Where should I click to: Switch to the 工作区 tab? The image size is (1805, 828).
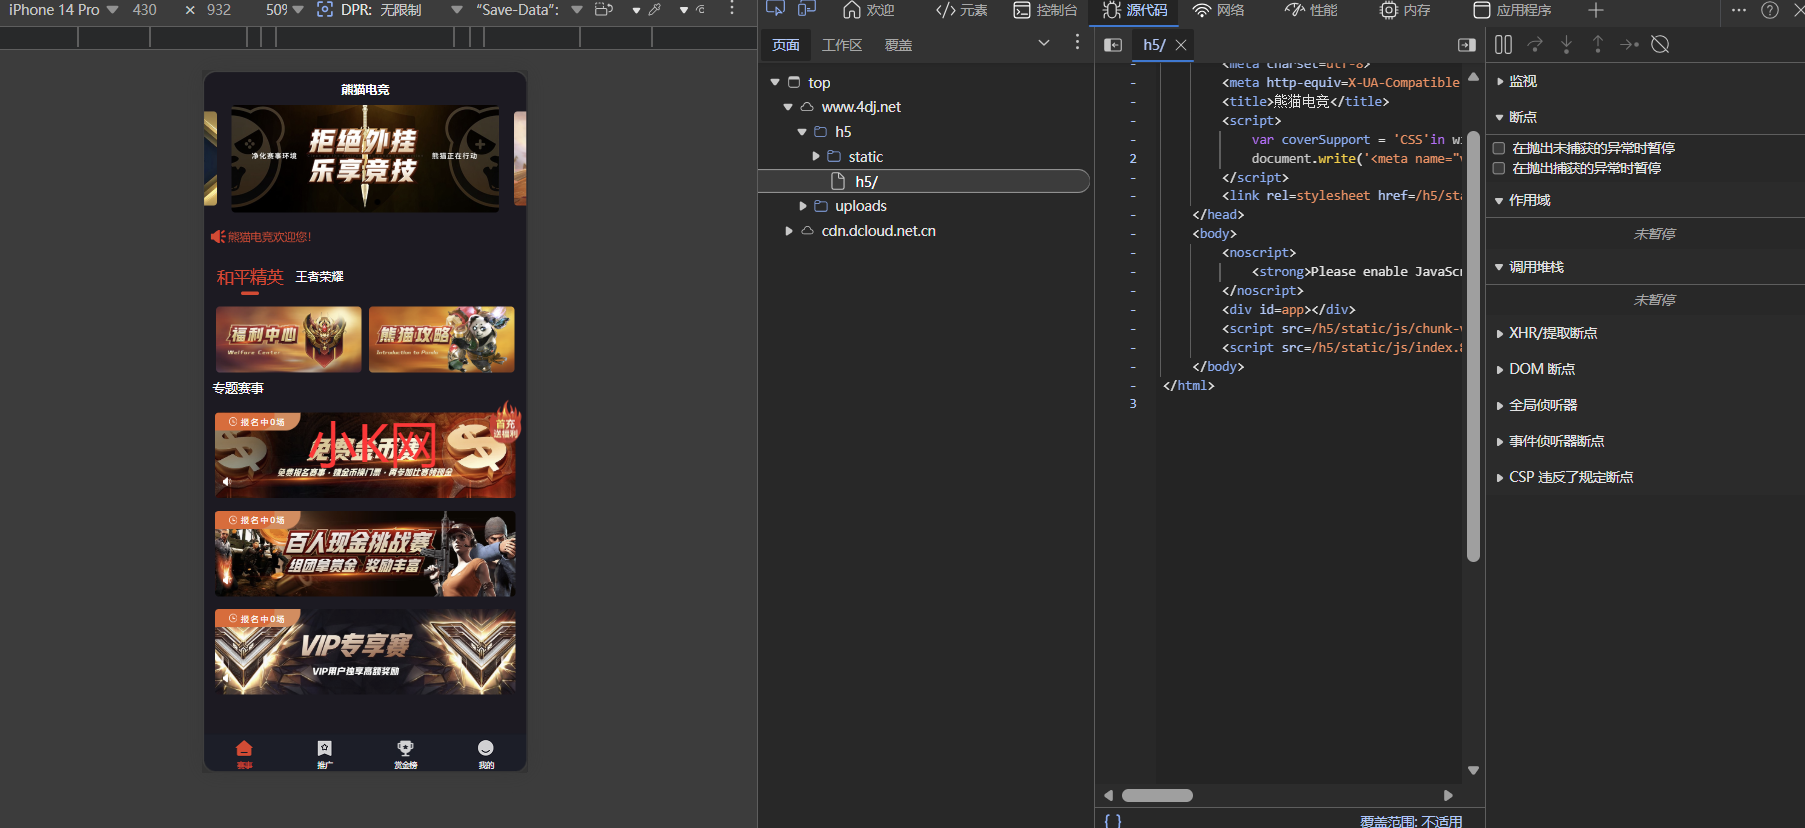841,45
